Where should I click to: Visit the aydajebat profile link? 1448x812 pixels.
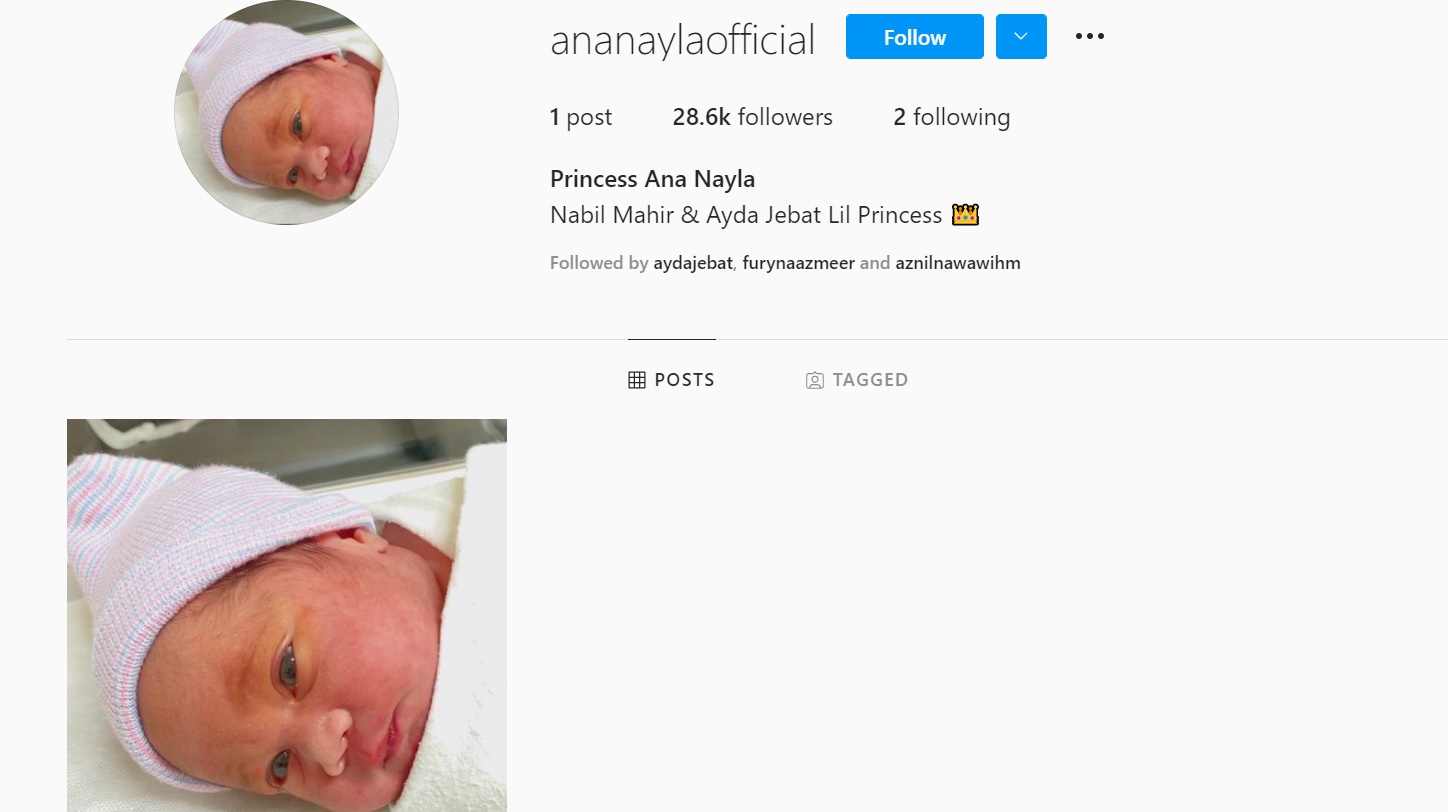[693, 263]
